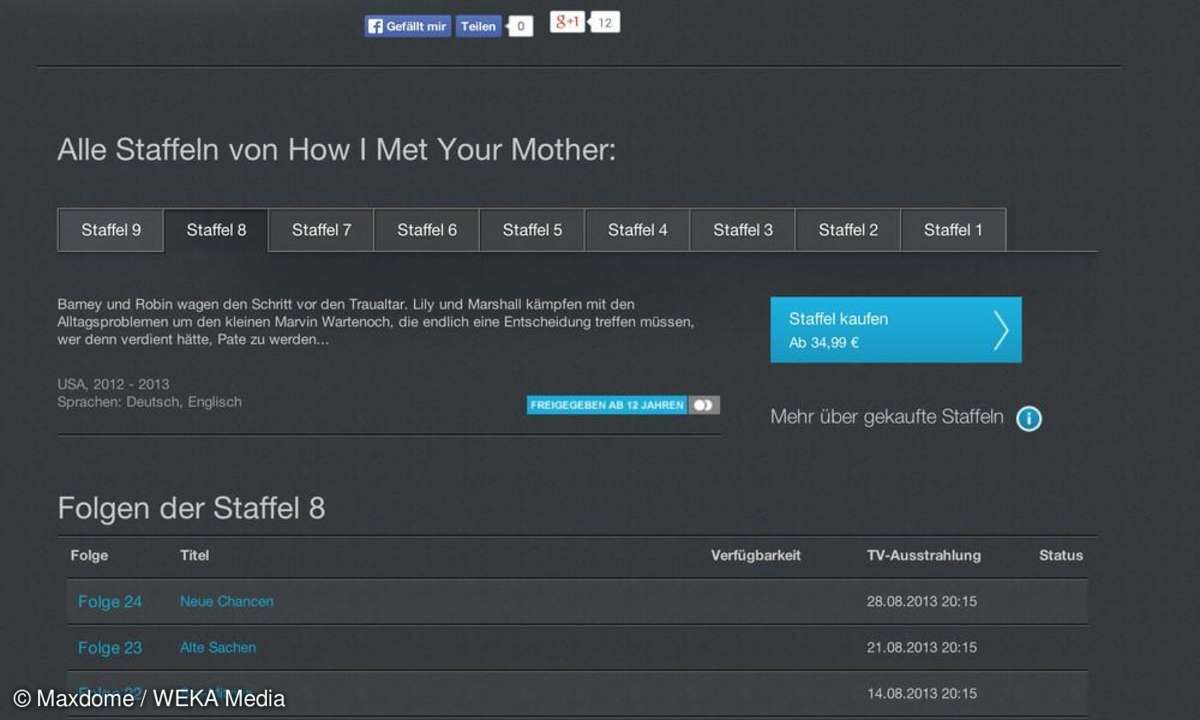Open the Staffel 7 tab
The height and width of the screenshot is (720, 1200).
(322, 230)
